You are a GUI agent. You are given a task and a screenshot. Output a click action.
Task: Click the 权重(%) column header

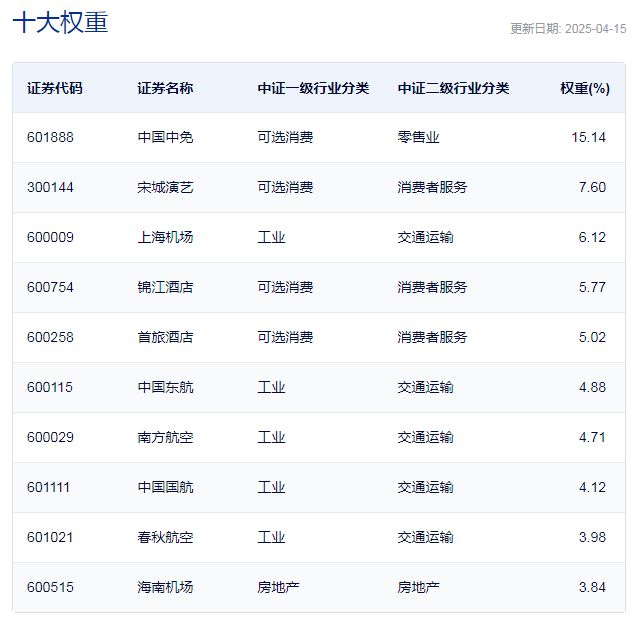pyautogui.click(x=585, y=88)
